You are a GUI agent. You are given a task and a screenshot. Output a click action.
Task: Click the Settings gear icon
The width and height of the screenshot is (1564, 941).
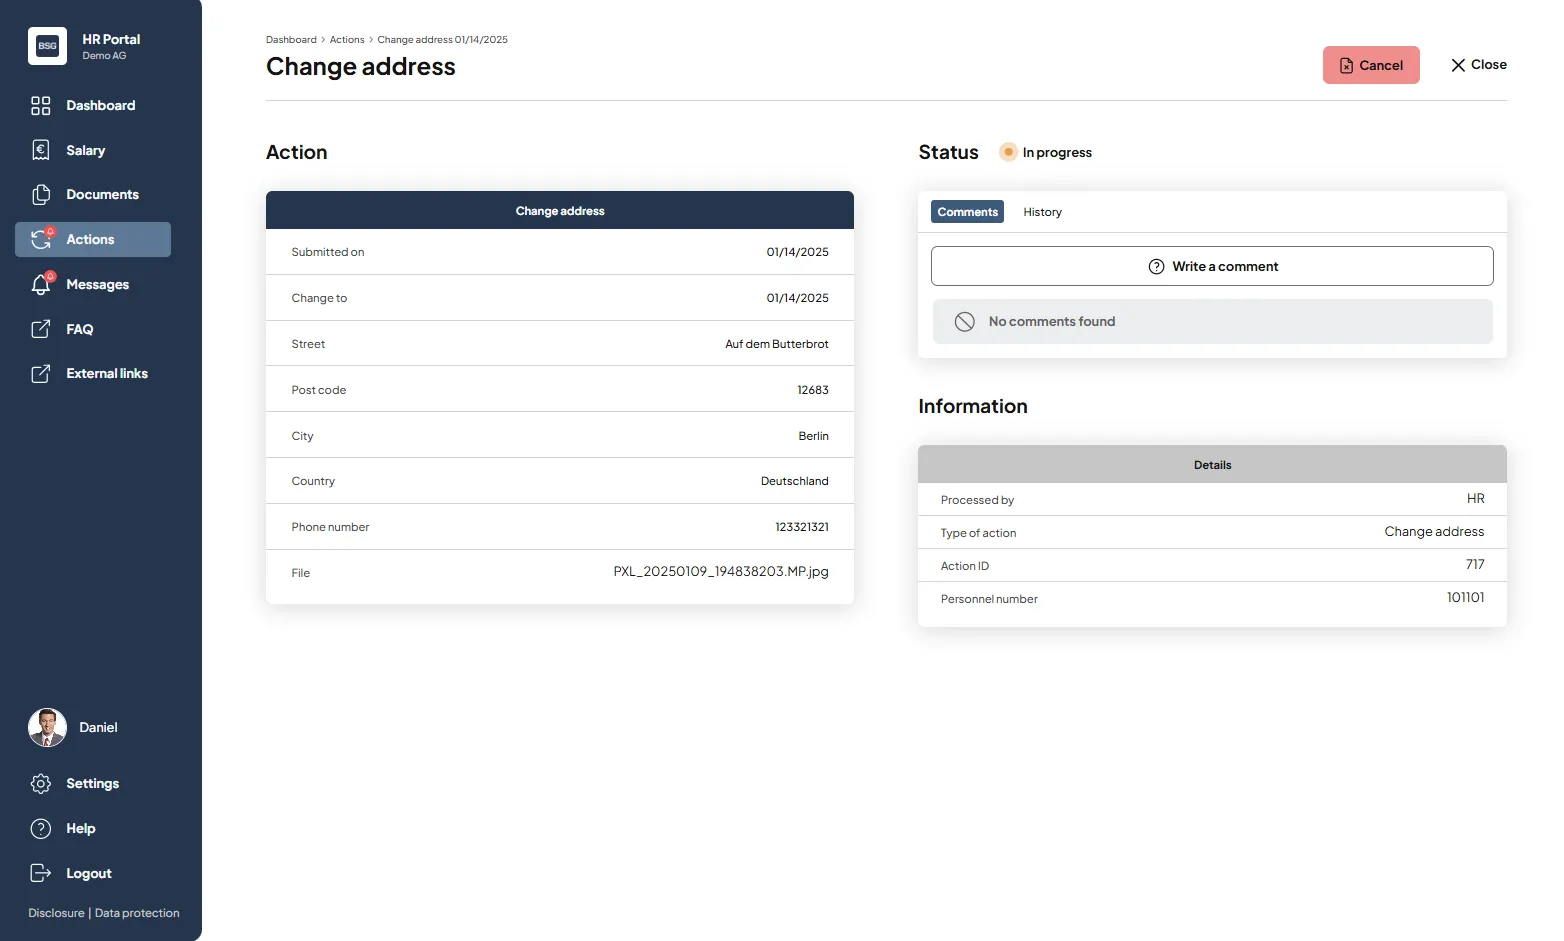(x=41, y=784)
